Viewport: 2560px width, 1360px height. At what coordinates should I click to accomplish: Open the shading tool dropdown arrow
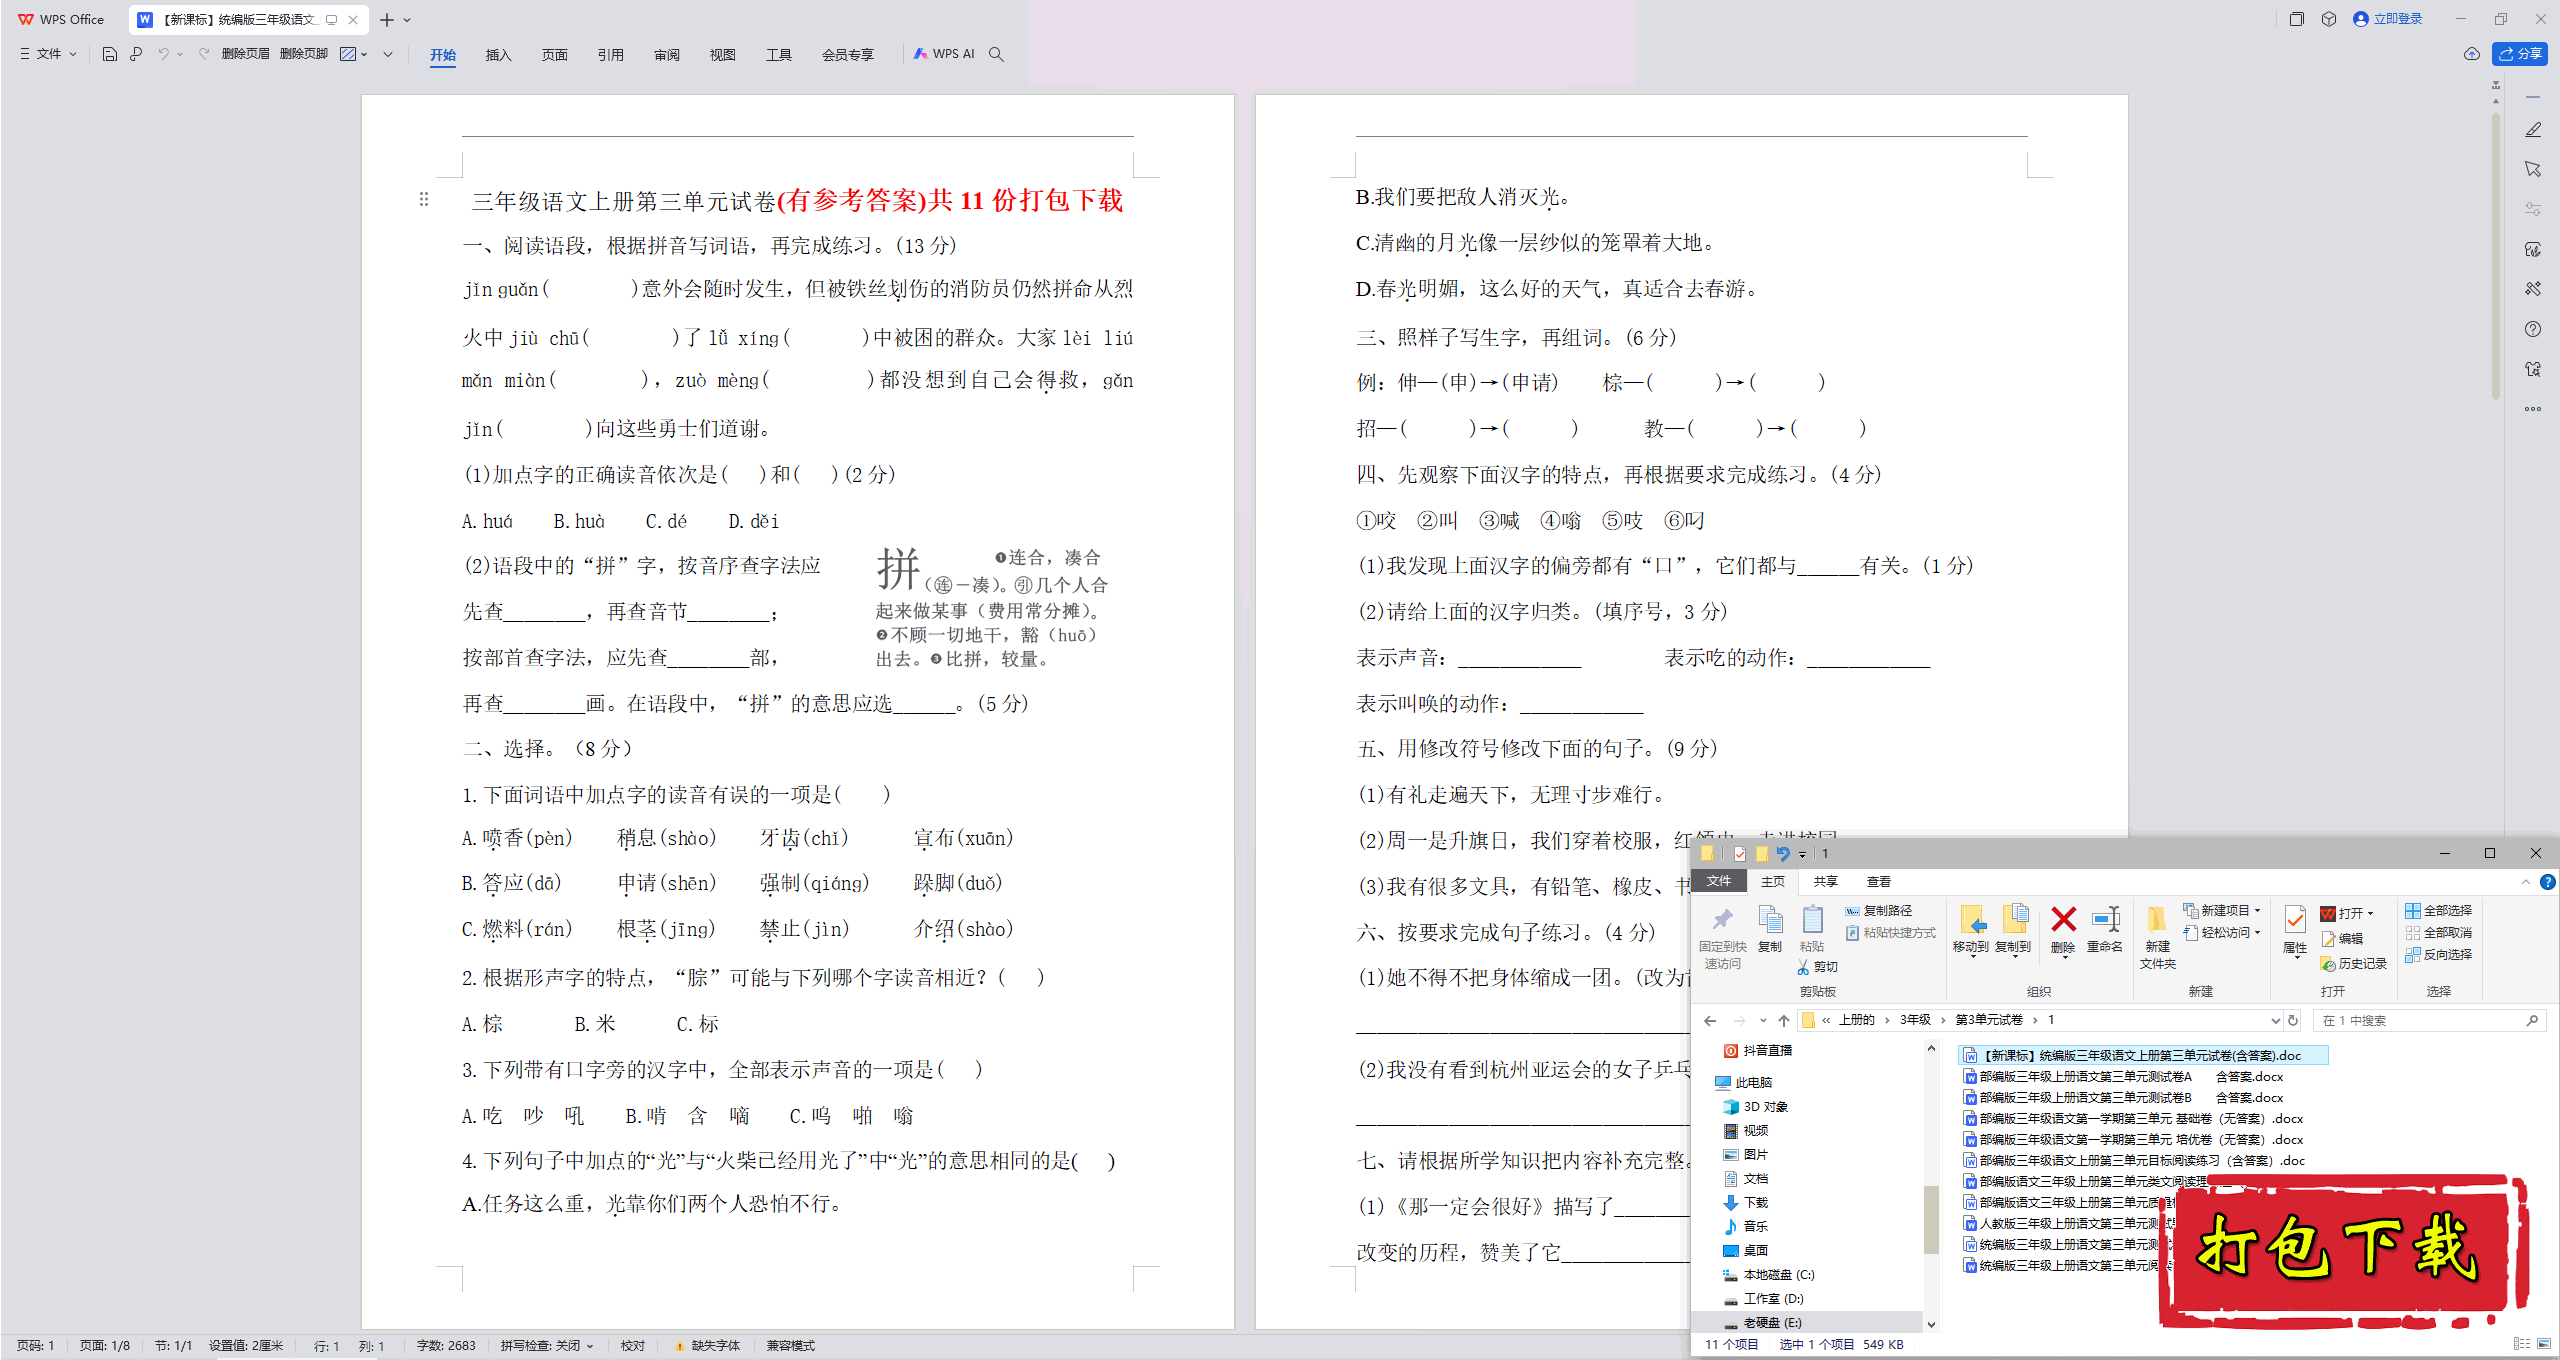(364, 54)
